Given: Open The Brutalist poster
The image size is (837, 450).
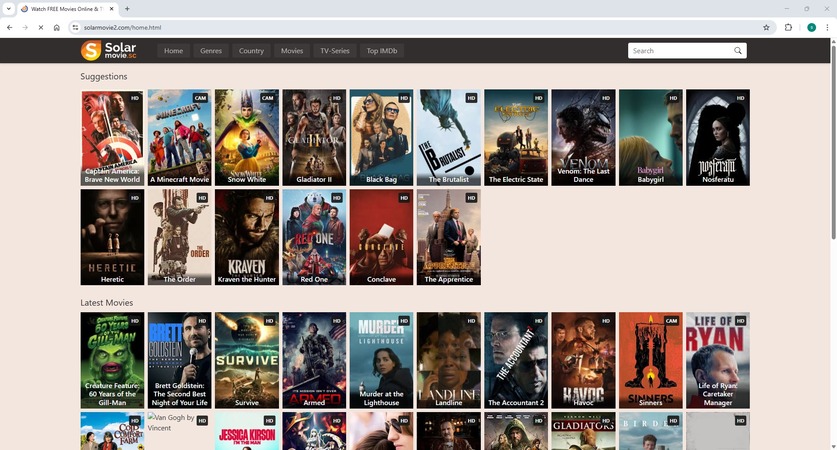Looking at the screenshot, I should 448,138.
